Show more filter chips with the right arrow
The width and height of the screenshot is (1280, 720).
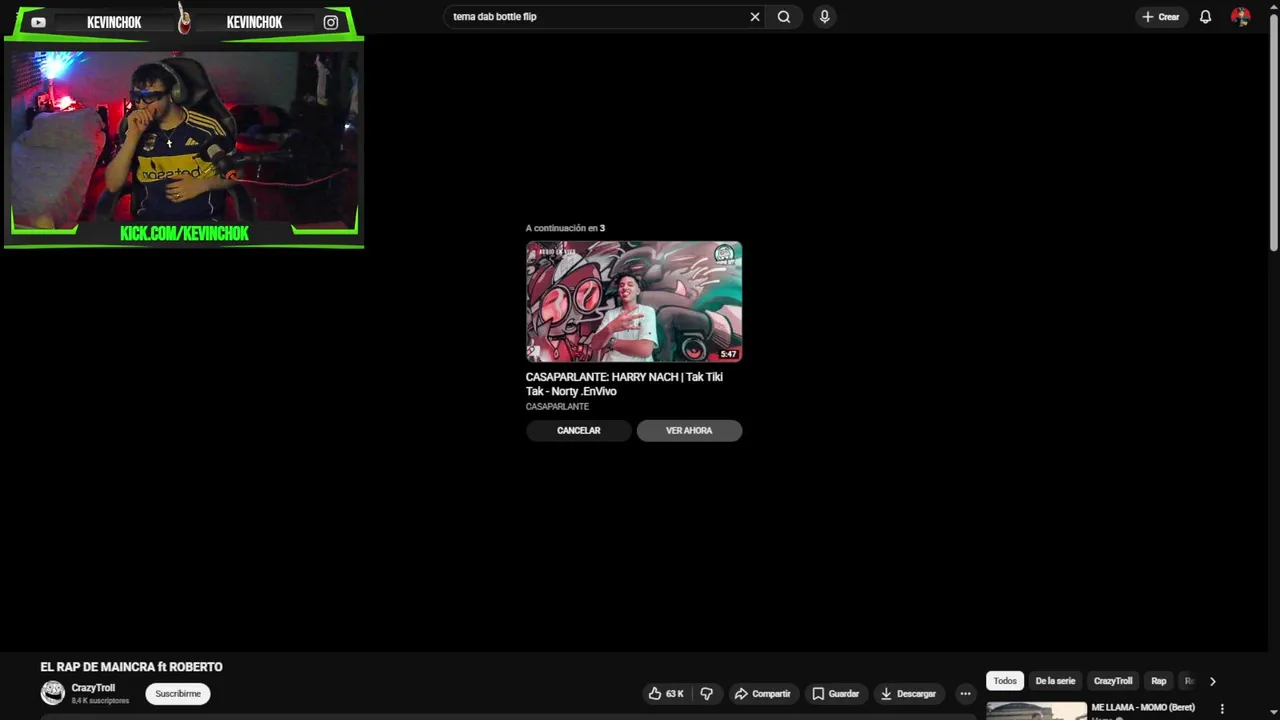[1212, 681]
